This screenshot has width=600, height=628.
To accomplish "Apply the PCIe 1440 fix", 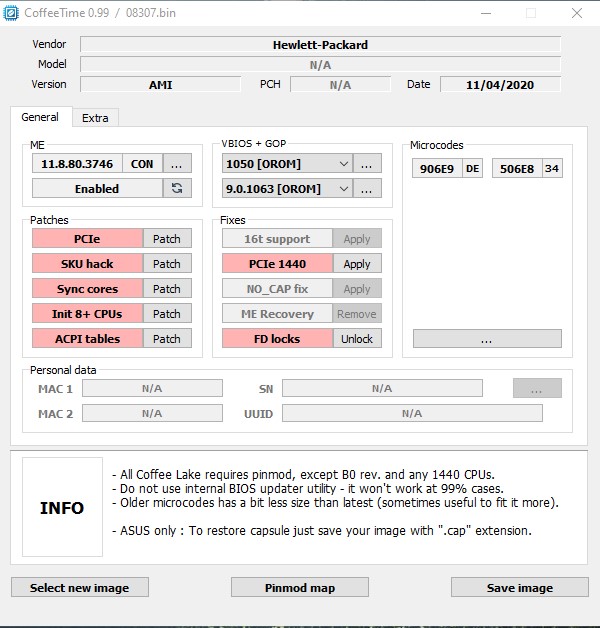I will [357, 264].
